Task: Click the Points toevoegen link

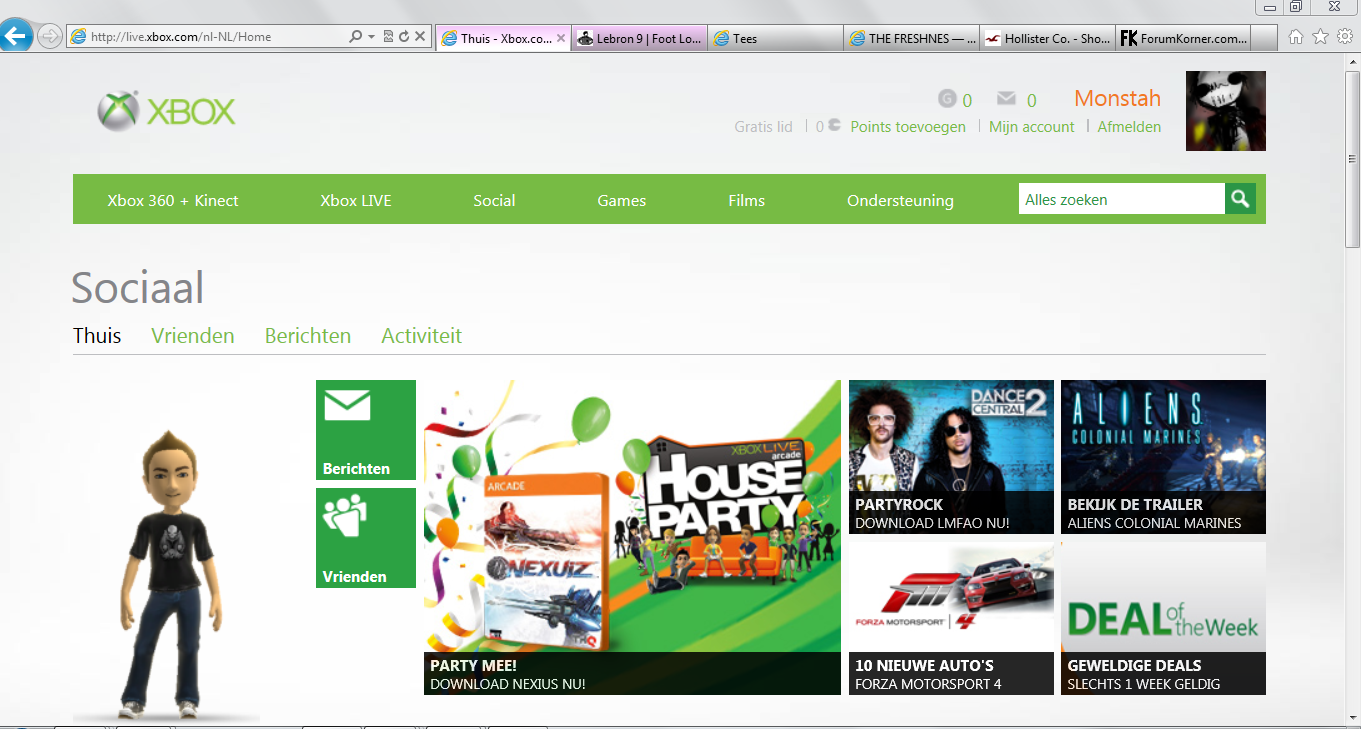Action: (x=908, y=127)
